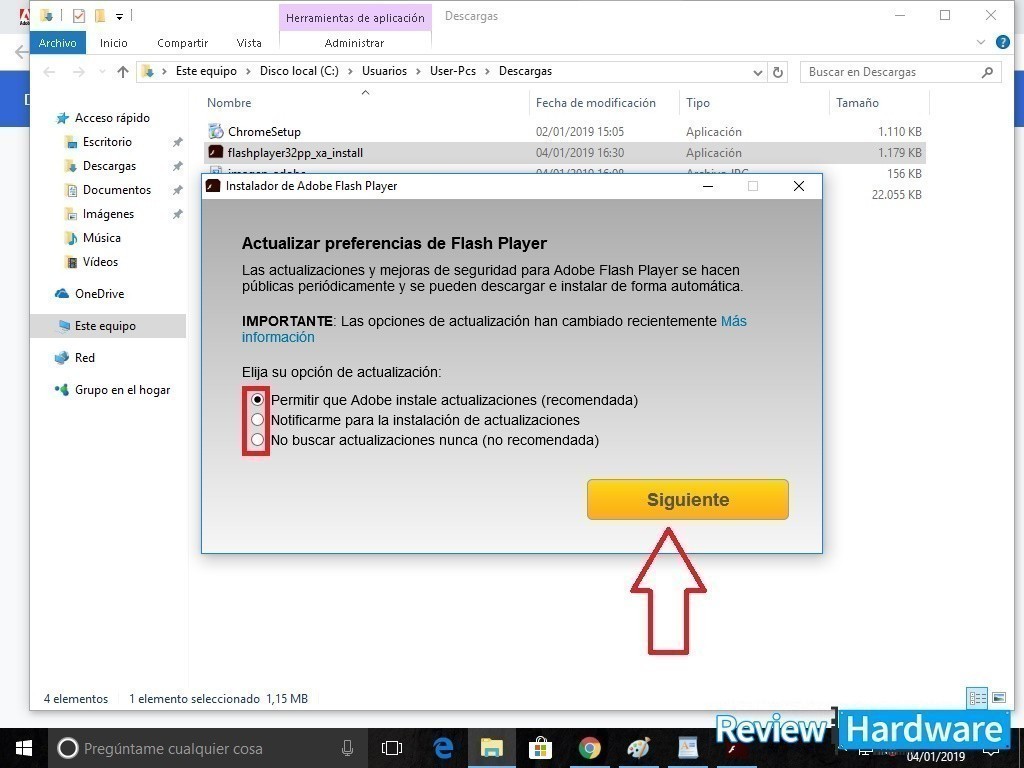Click the Siguiente button in Flash installer
Viewport: 1024px width, 768px height.
[688, 500]
